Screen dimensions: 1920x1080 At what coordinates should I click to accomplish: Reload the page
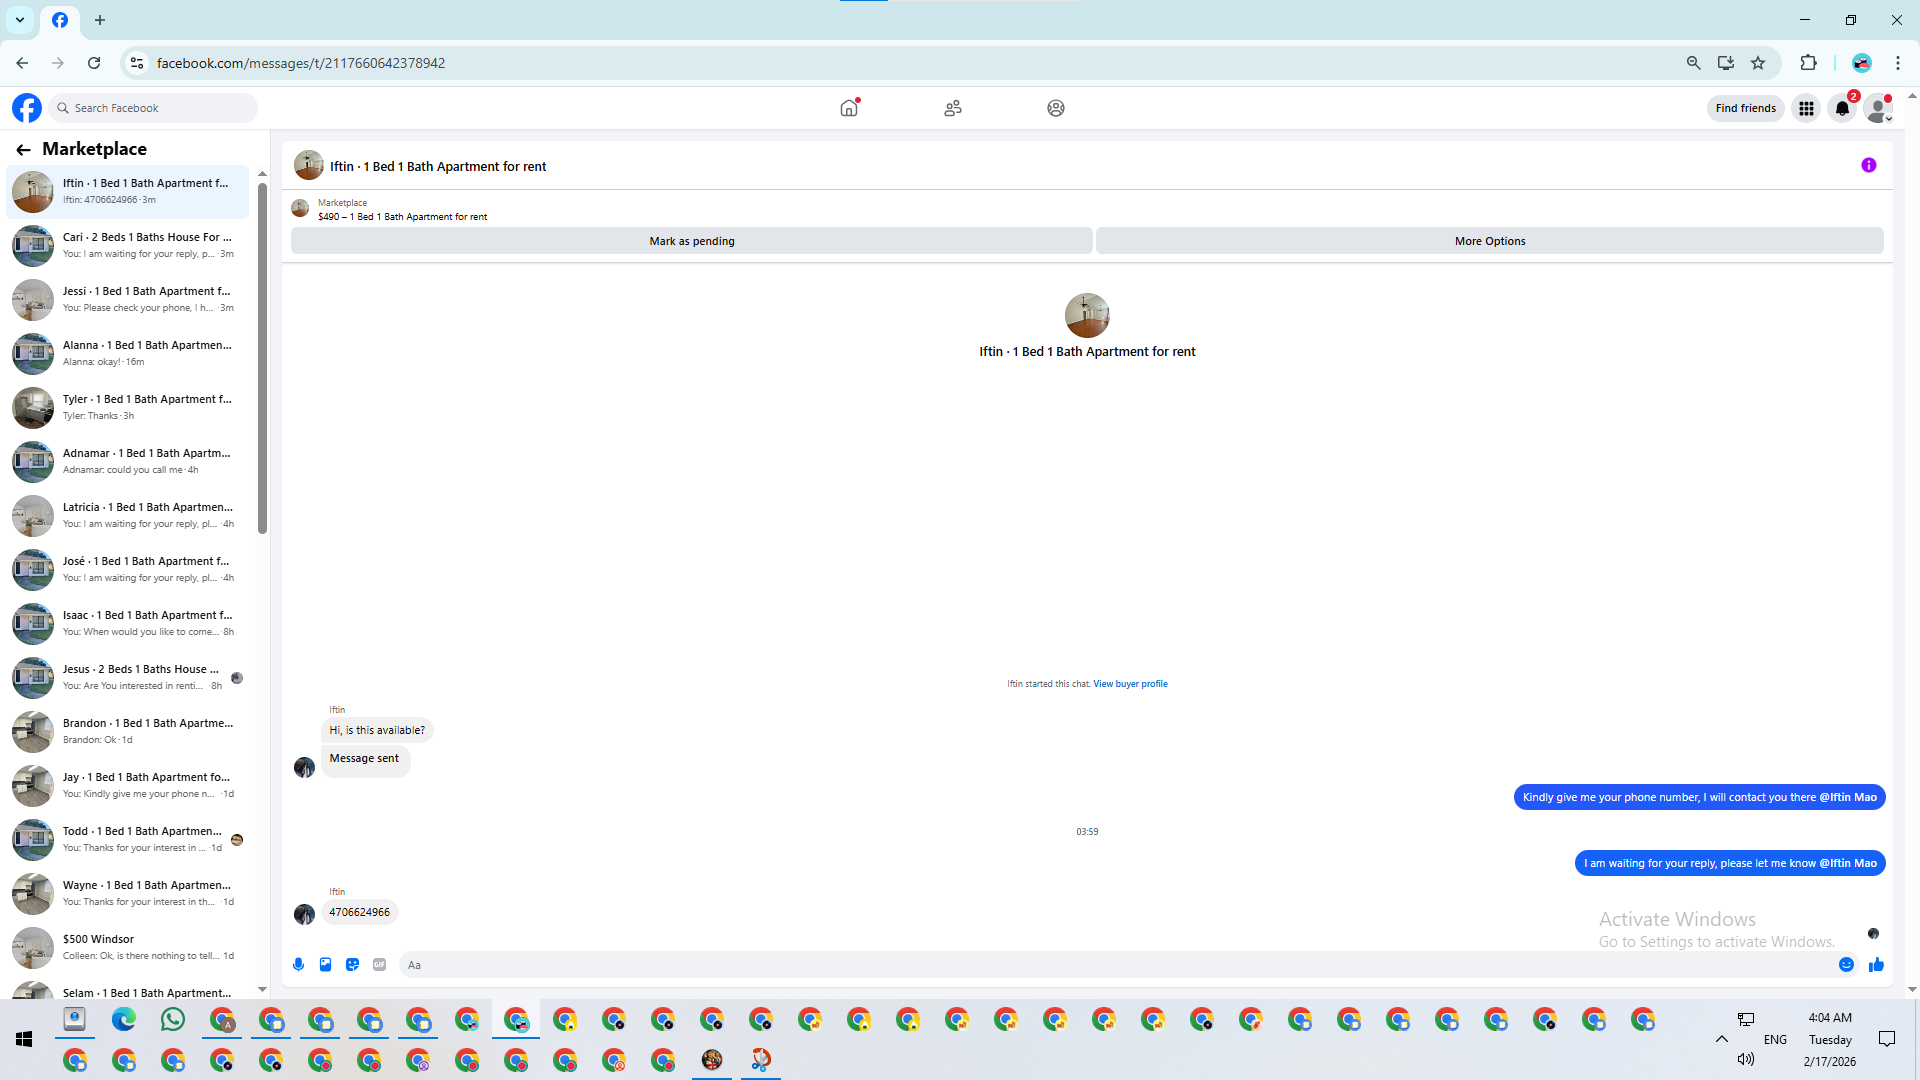pos(94,63)
